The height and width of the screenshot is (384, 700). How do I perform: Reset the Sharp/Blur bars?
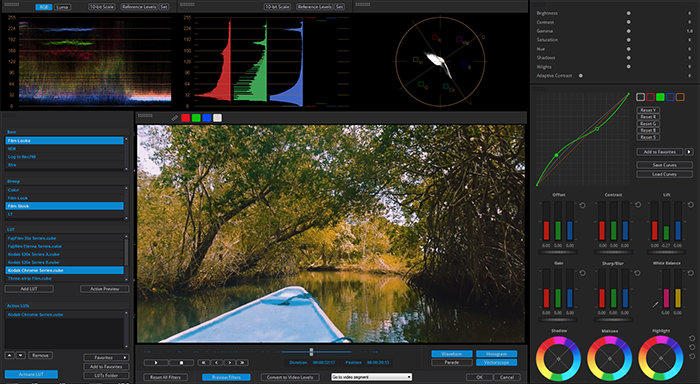click(638, 273)
